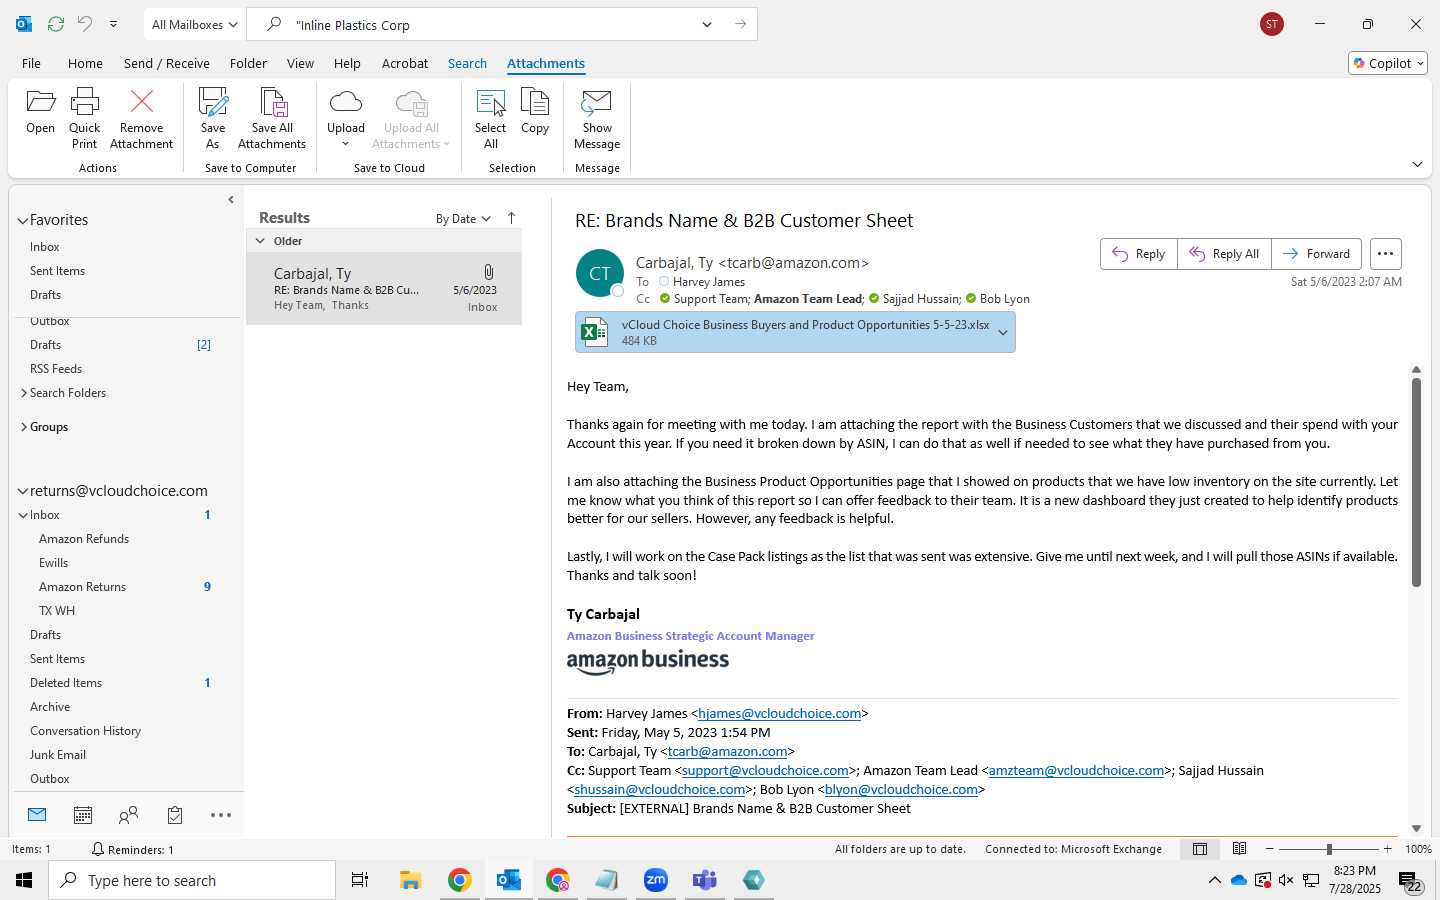Select the TX WH folder

(57, 611)
